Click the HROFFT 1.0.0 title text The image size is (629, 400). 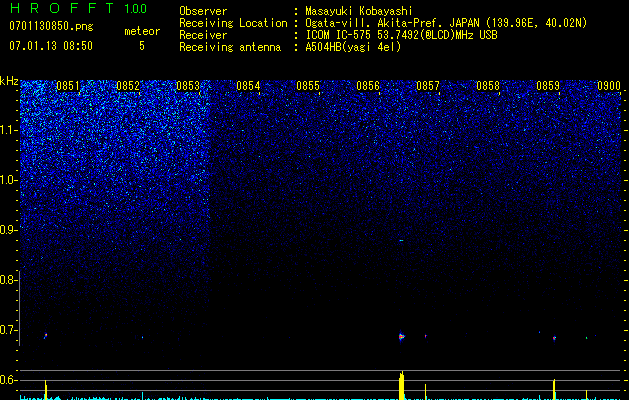78,8
